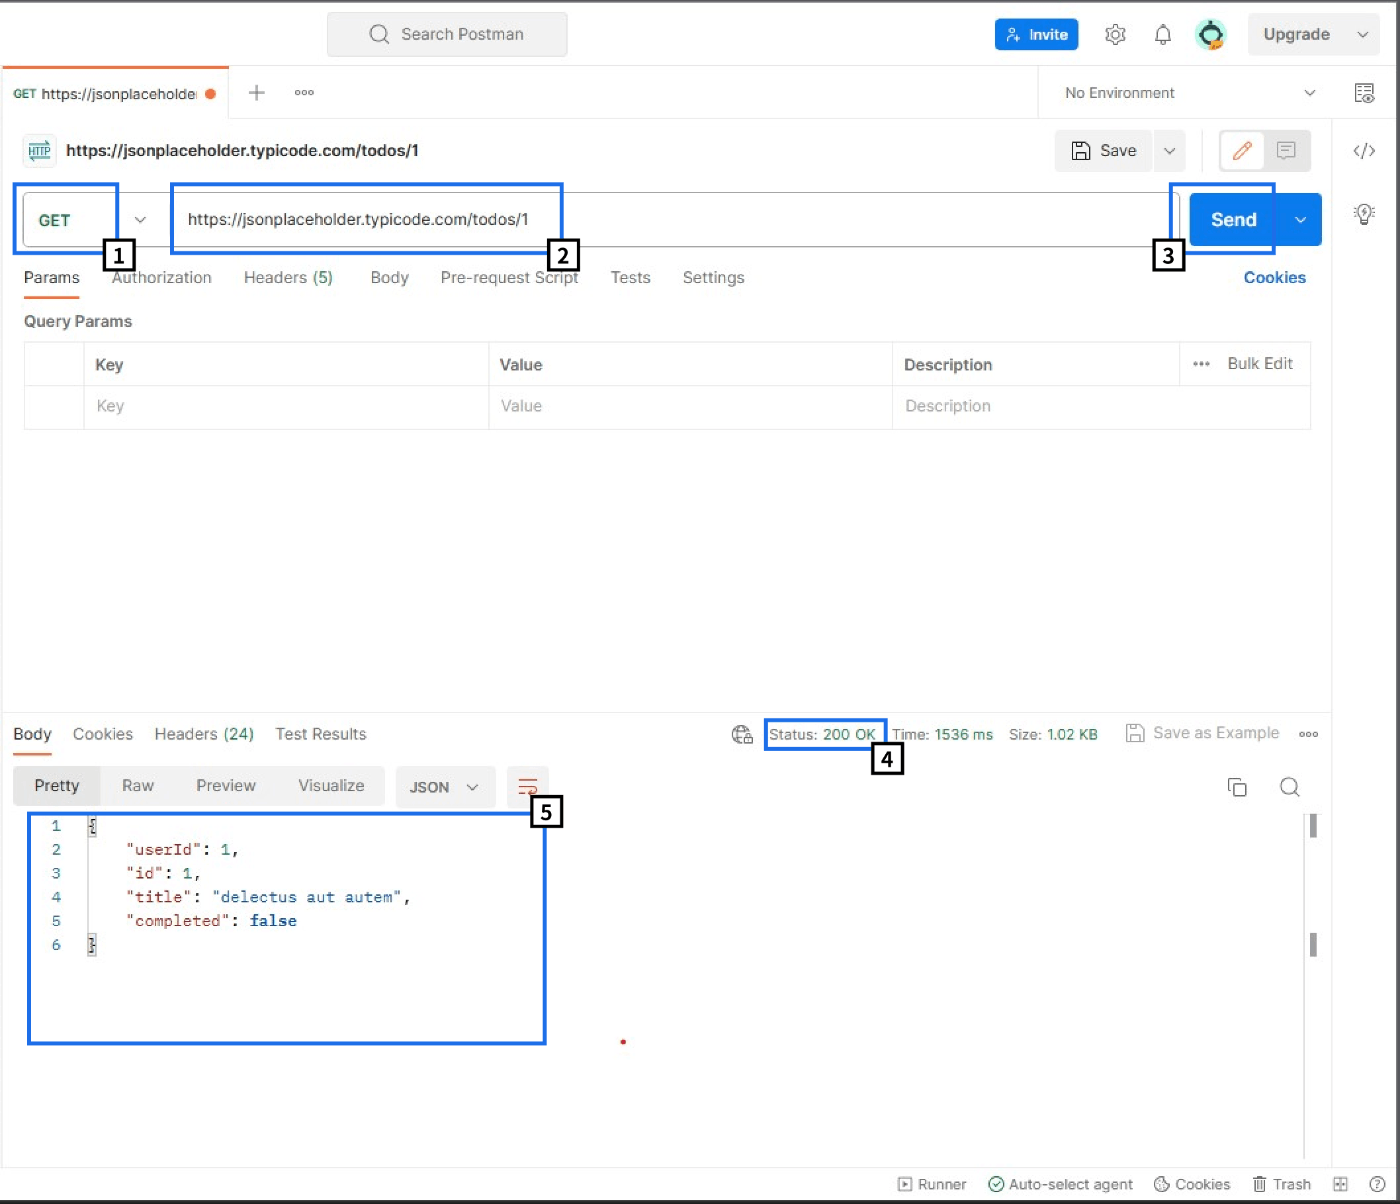
Task: Select the response Cookies tab
Action: (x=103, y=734)
